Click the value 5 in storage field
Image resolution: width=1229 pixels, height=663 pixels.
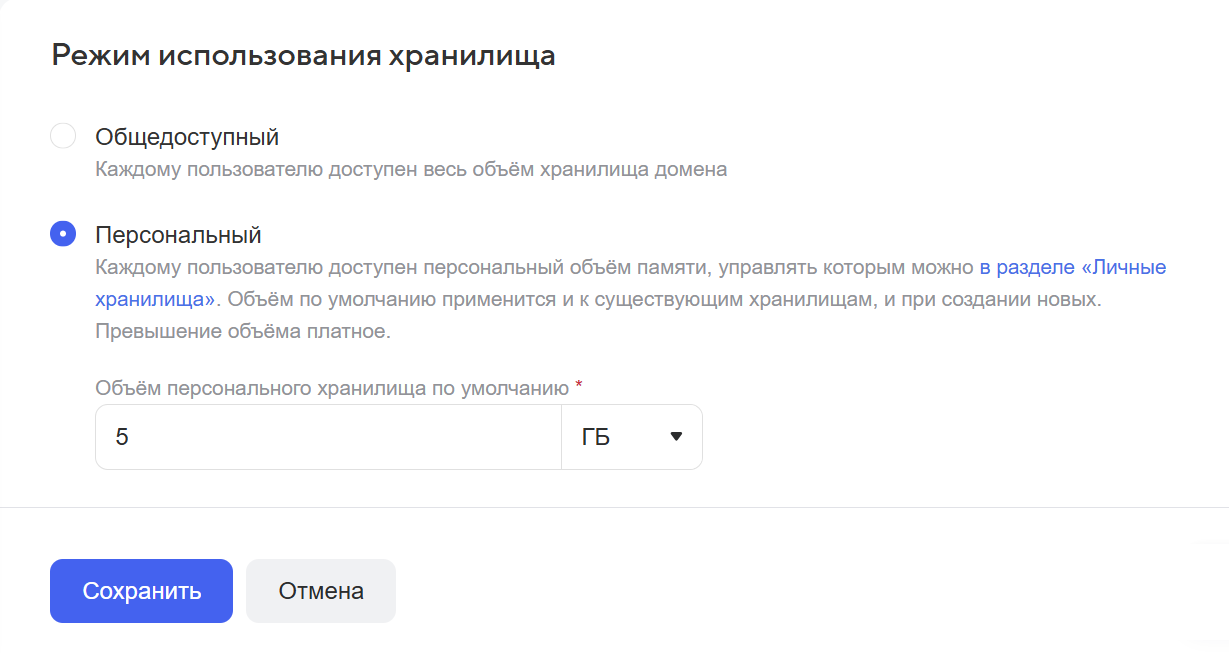click(122, 437)
